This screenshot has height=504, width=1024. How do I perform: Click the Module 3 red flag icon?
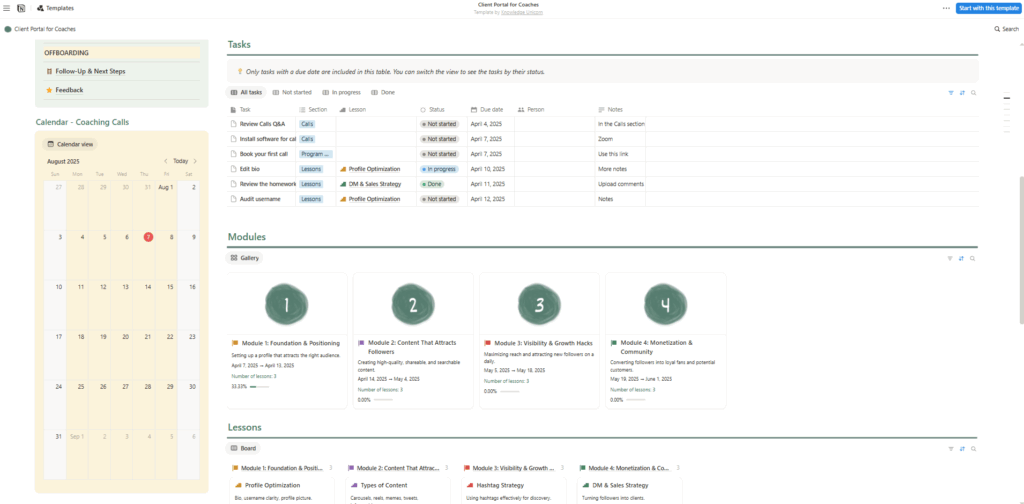[x=487, y=343]
